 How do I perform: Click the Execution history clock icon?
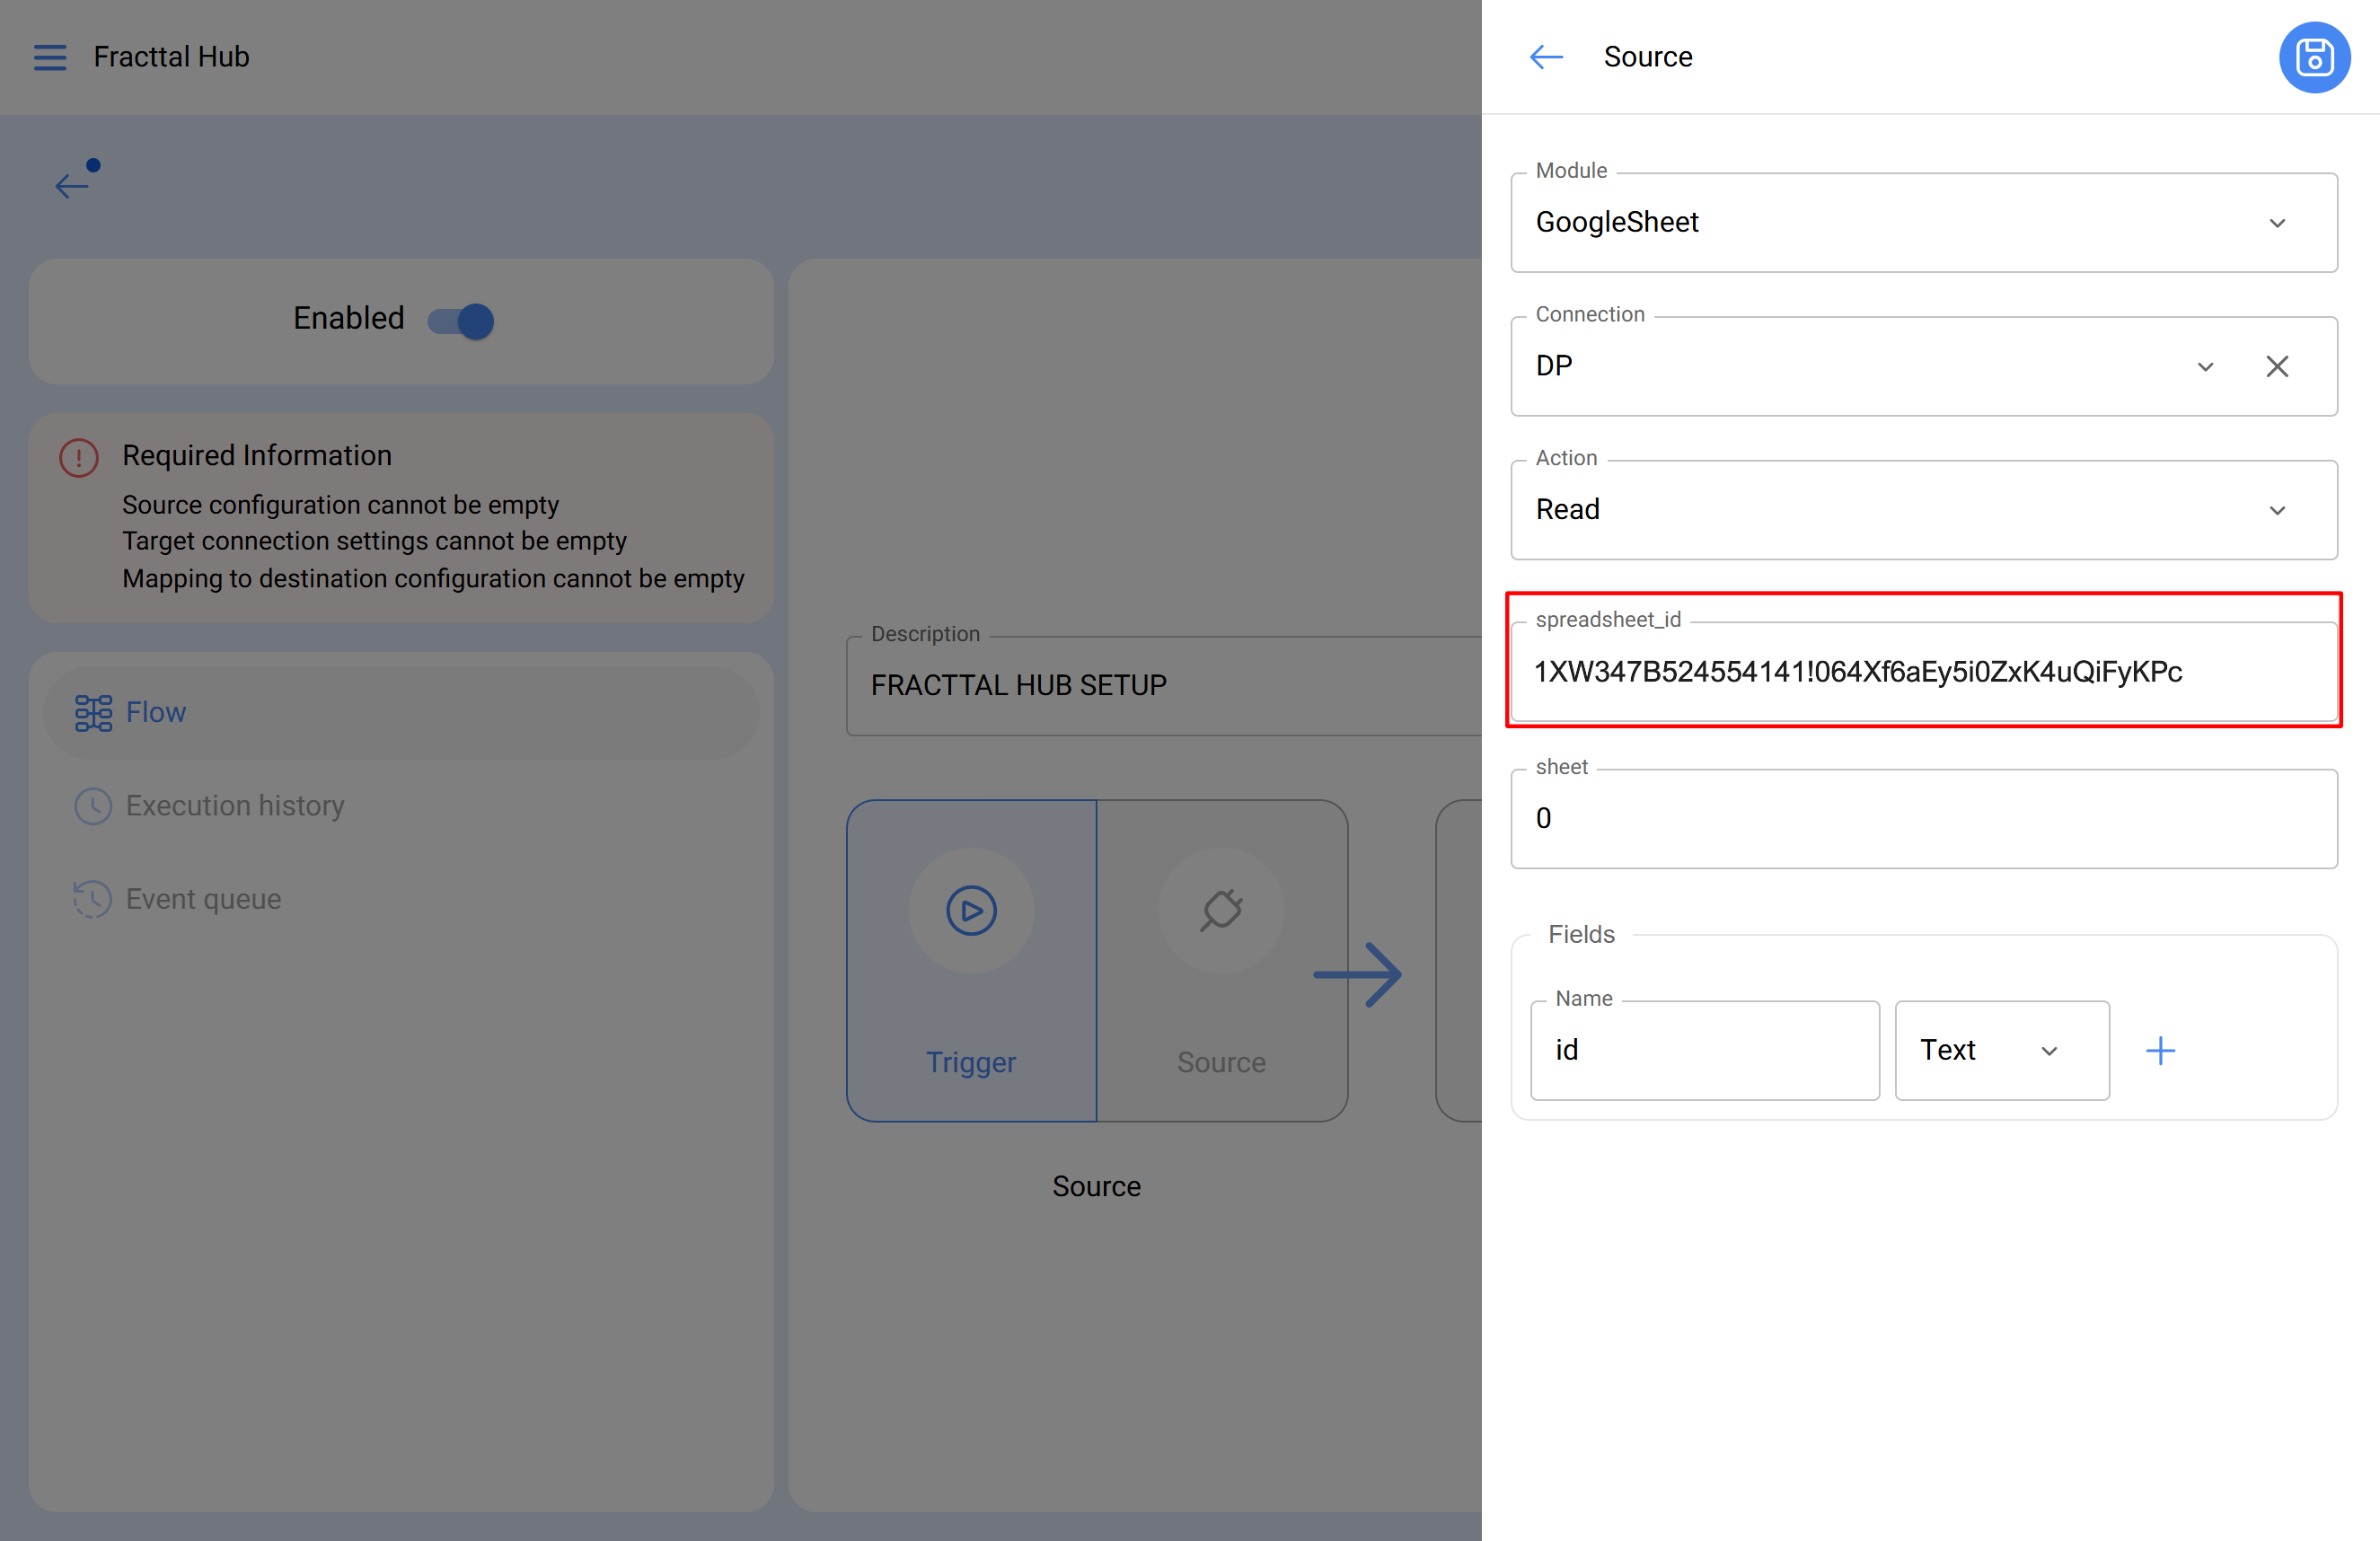point(92,806)
